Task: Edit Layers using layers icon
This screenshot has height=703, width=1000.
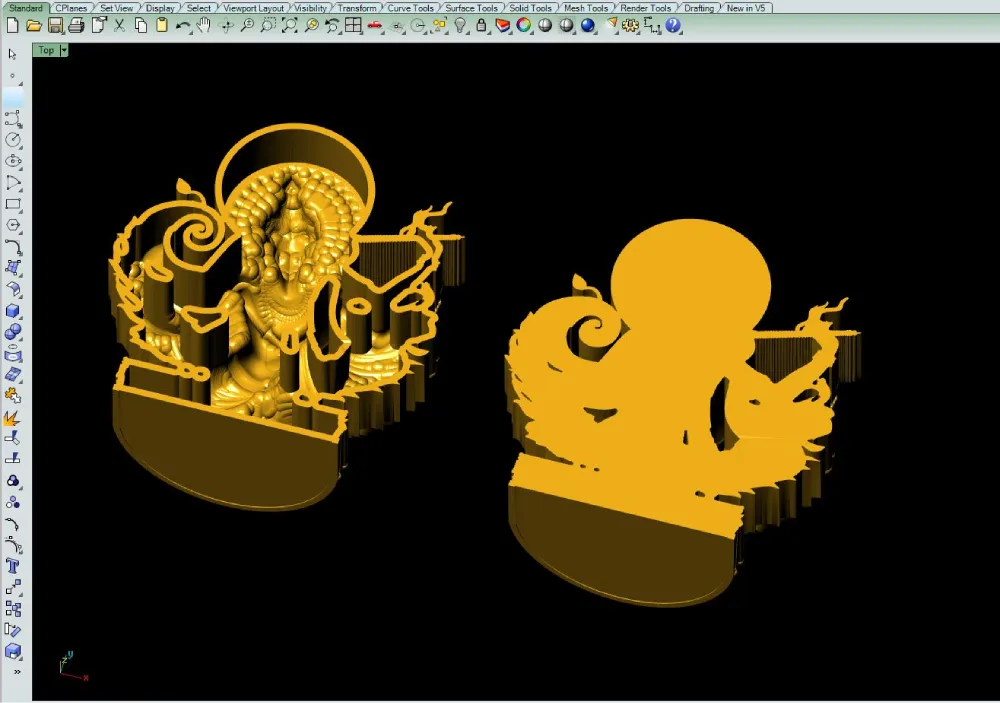Action: [503, 26]
